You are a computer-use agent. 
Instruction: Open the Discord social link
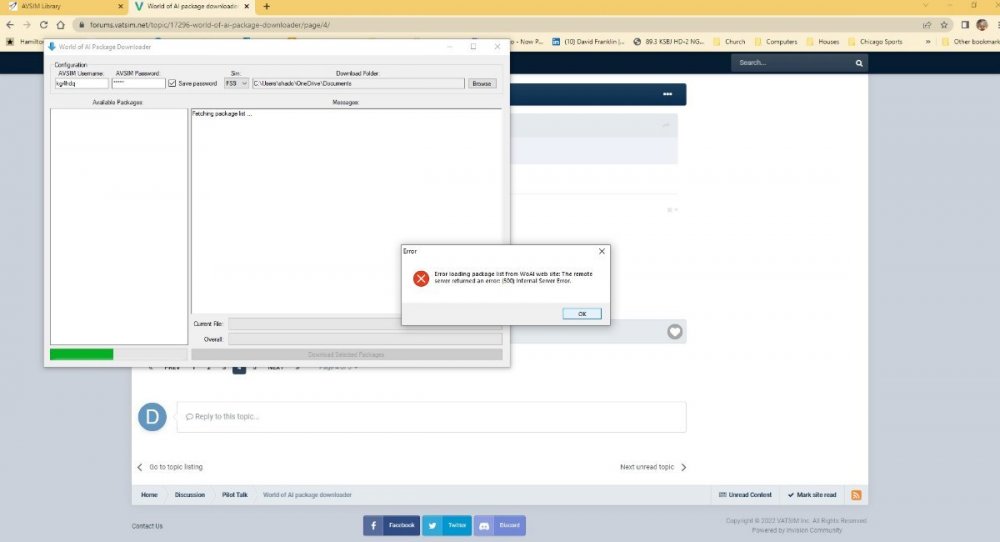[x=500, y=525]
